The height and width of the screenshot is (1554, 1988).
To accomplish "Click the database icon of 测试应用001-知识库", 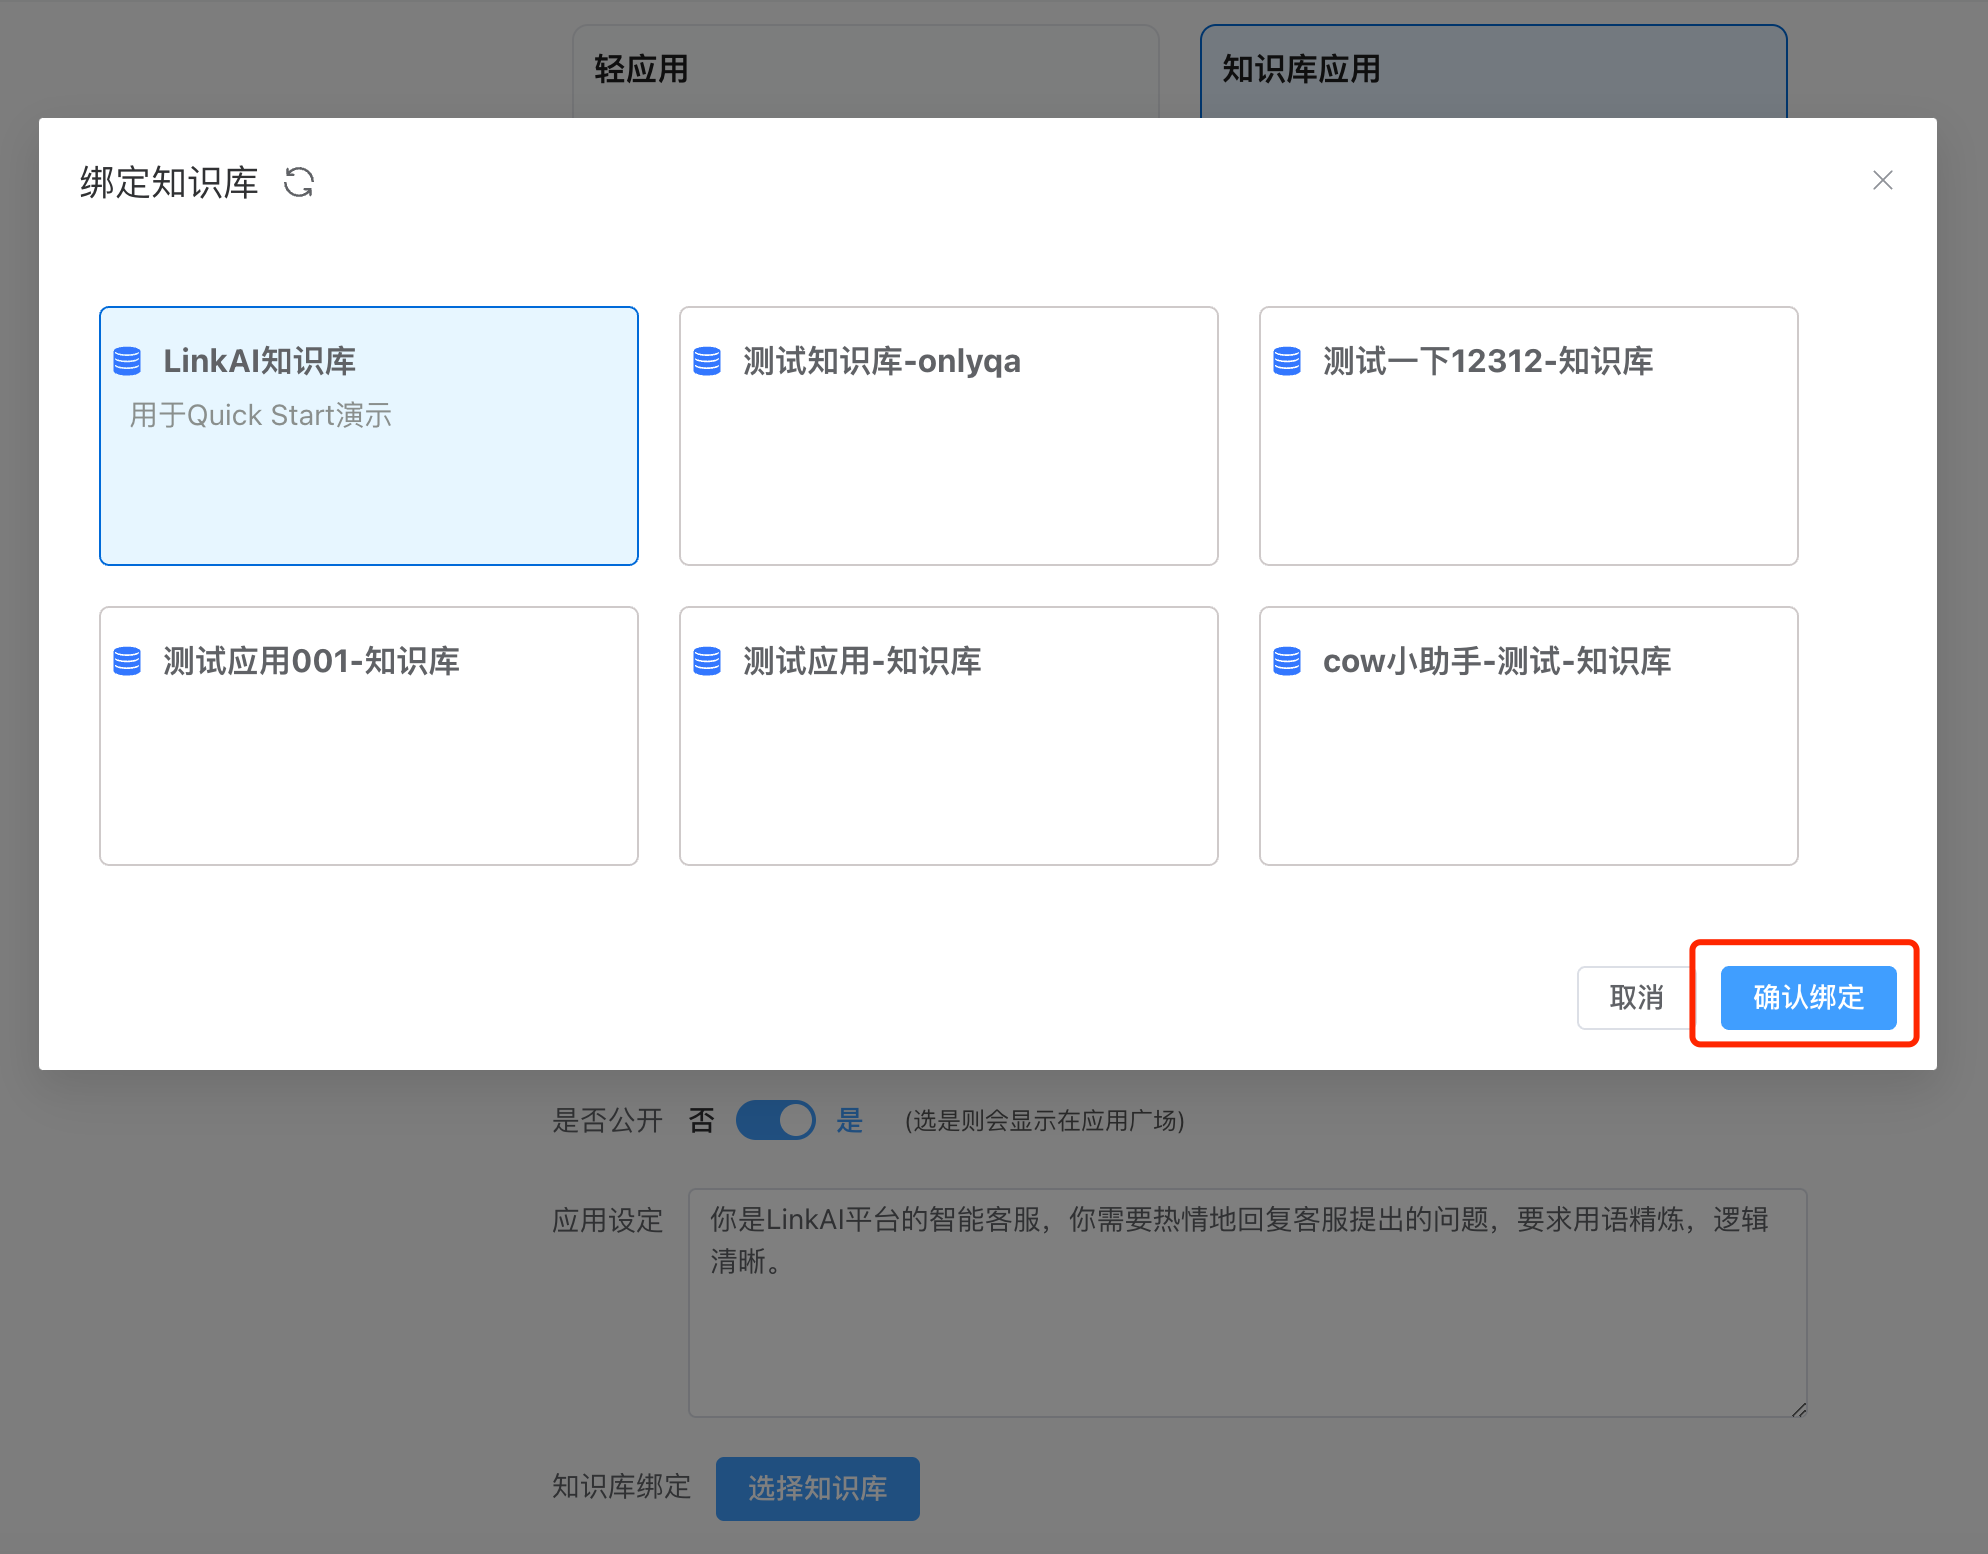I will pyautogui.click(x=127, y=661).
